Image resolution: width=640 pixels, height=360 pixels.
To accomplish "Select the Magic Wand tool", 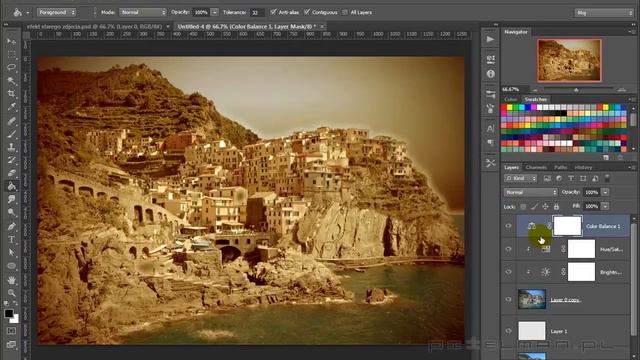I will [11, 81].
